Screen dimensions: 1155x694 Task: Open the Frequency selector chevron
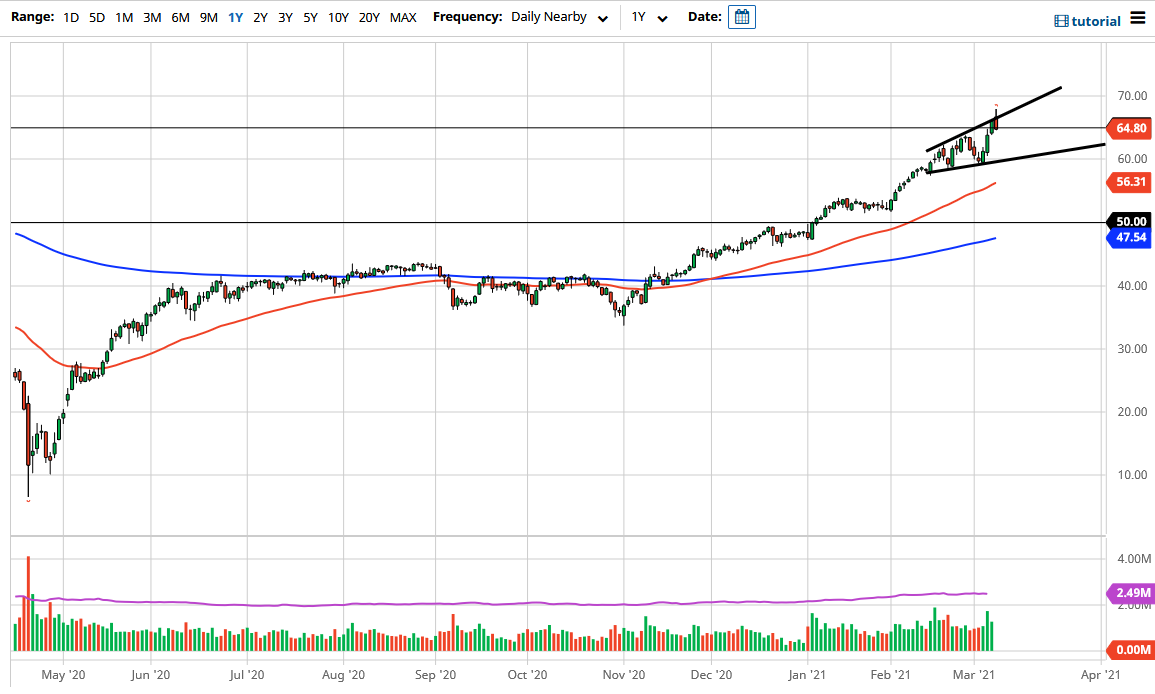pos(602,18)
